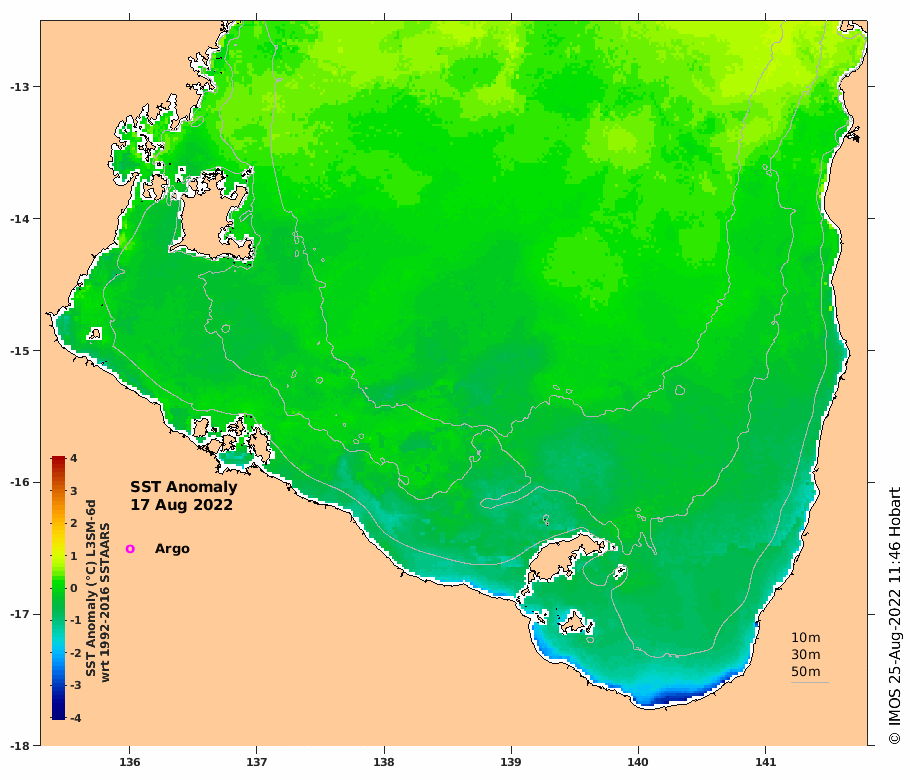Click the '137' longitude axis label

[x=257, y=762]
